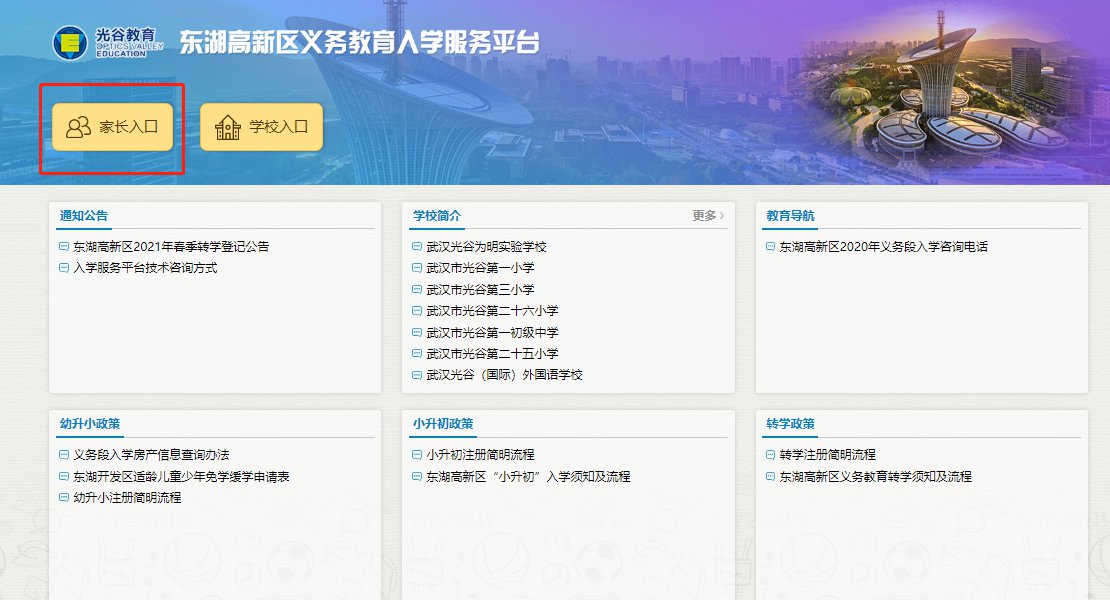
Task: Click bullet icon beside 义务教育转学须知及流程
Action: pos(770,476)
